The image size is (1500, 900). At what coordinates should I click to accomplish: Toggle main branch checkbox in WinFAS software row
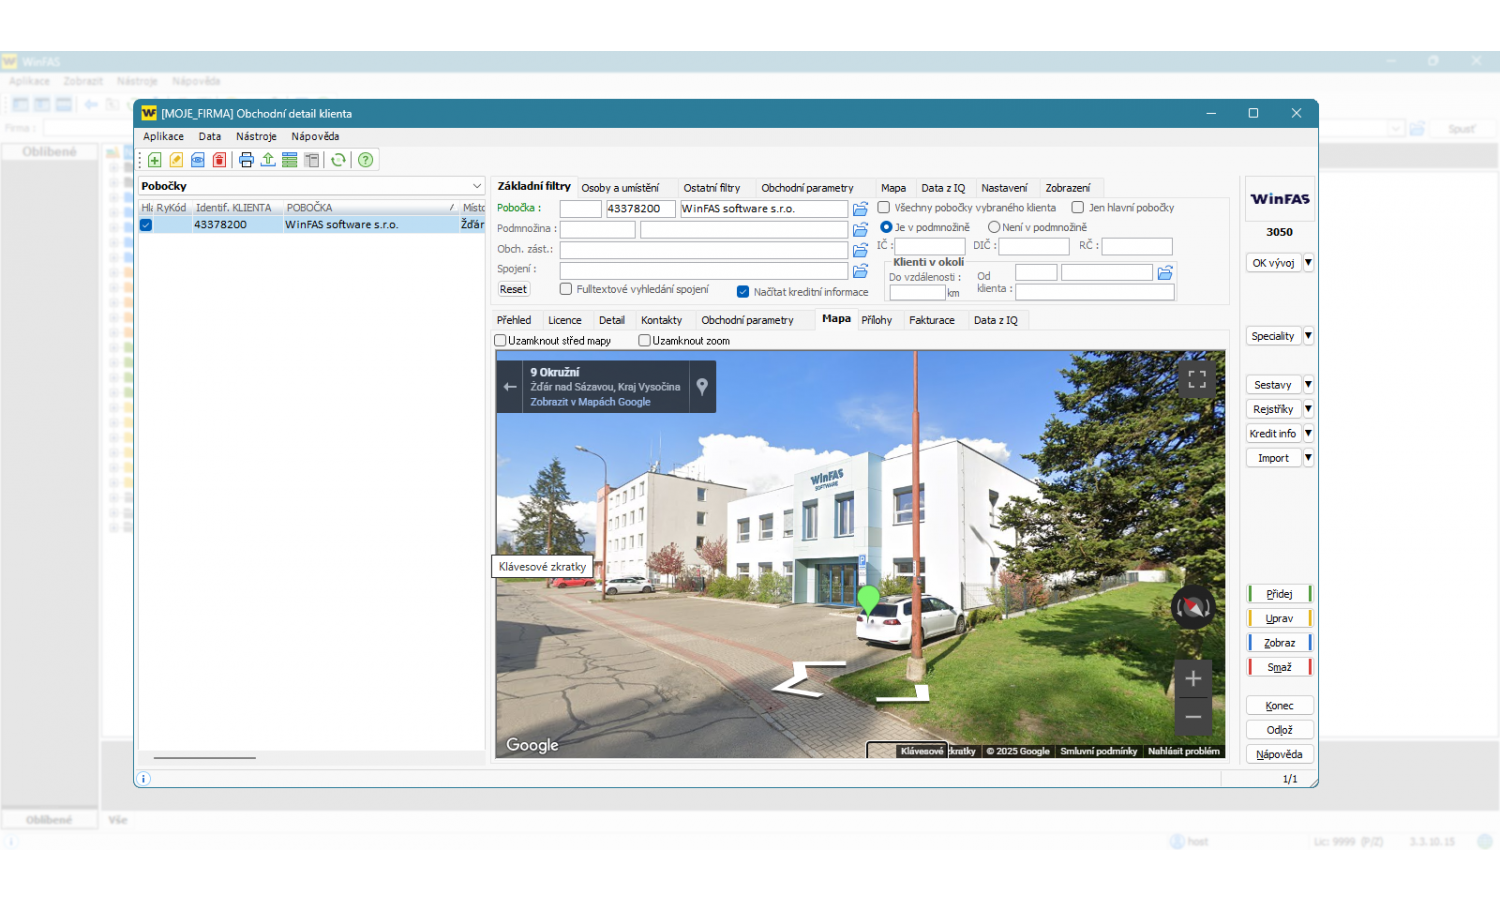point(146,225)
